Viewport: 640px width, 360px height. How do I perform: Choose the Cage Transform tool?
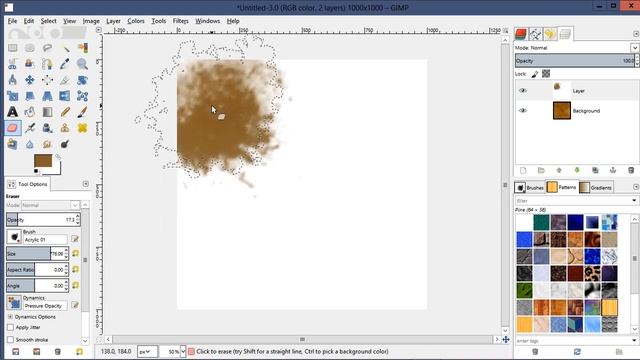coord(82,96)
